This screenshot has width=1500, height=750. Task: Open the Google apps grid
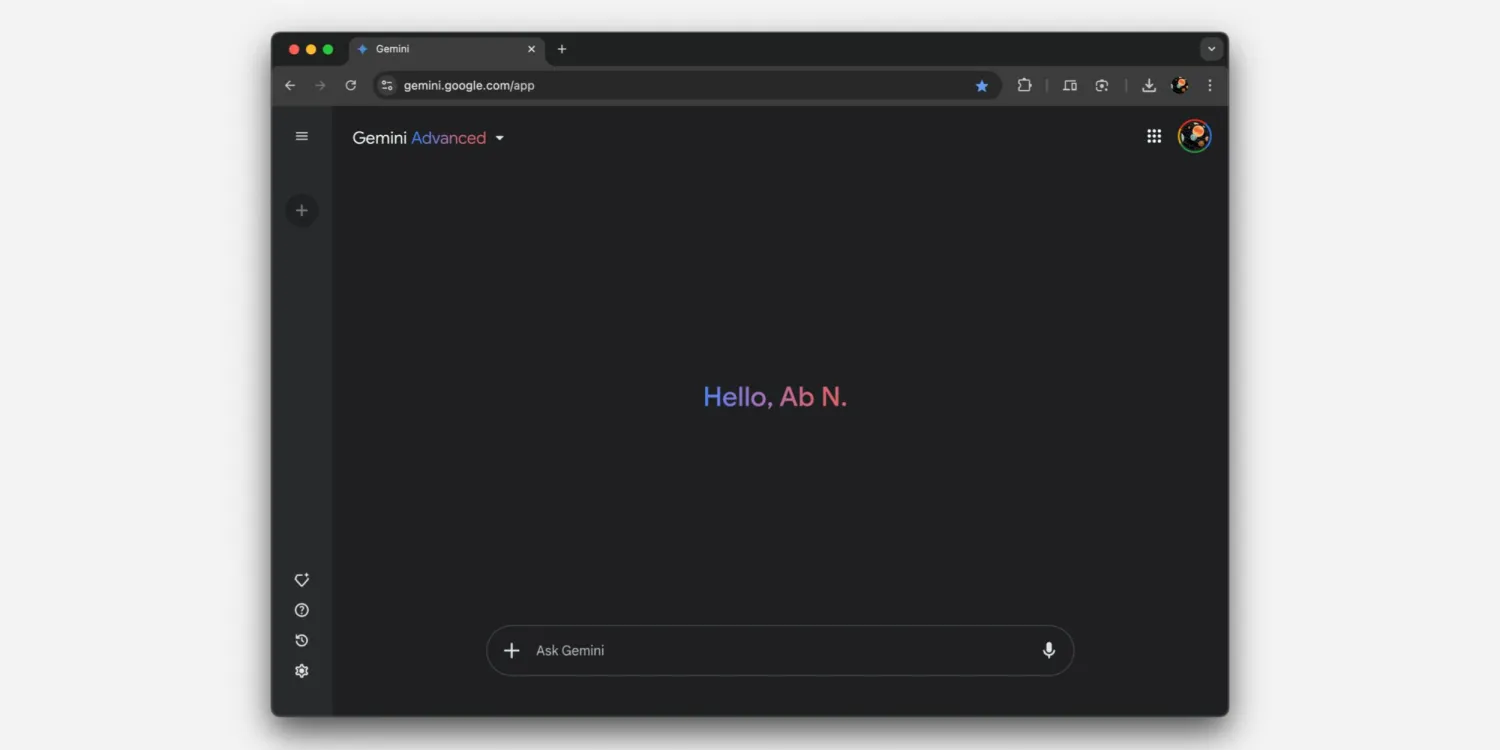point(1154,136)
